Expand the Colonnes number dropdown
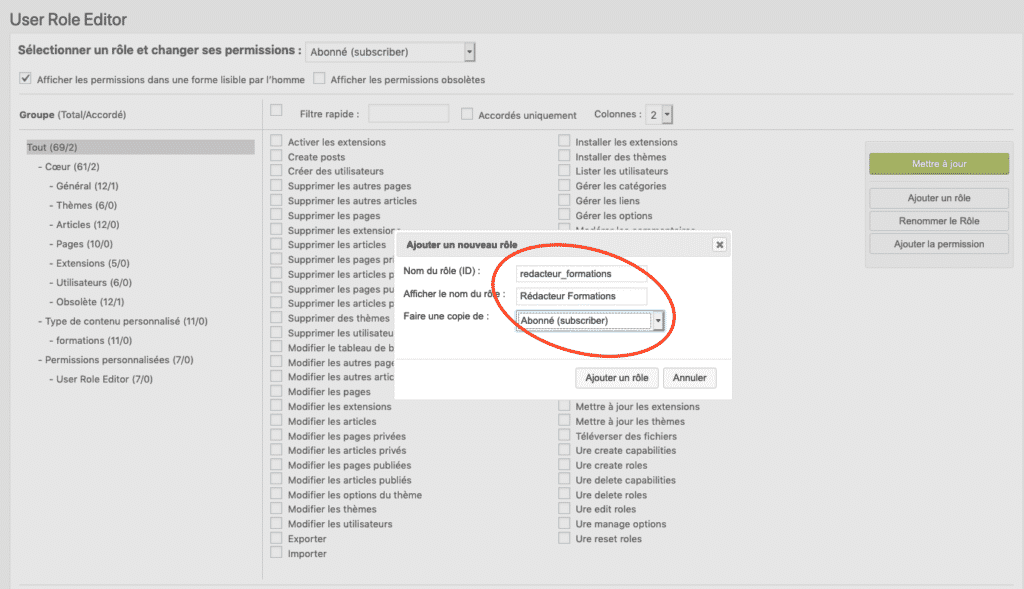This screenshot has height=589, width=1024. pos(666,114)
